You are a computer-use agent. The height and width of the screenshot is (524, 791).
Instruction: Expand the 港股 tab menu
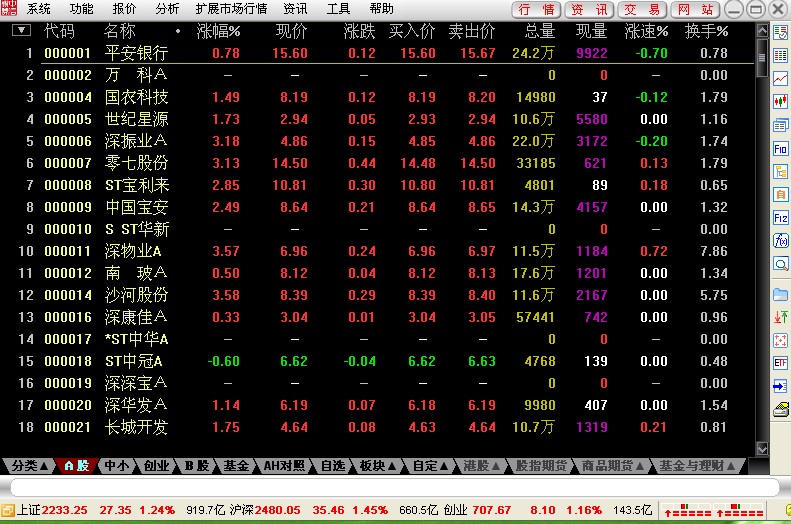tap(482, 466)
